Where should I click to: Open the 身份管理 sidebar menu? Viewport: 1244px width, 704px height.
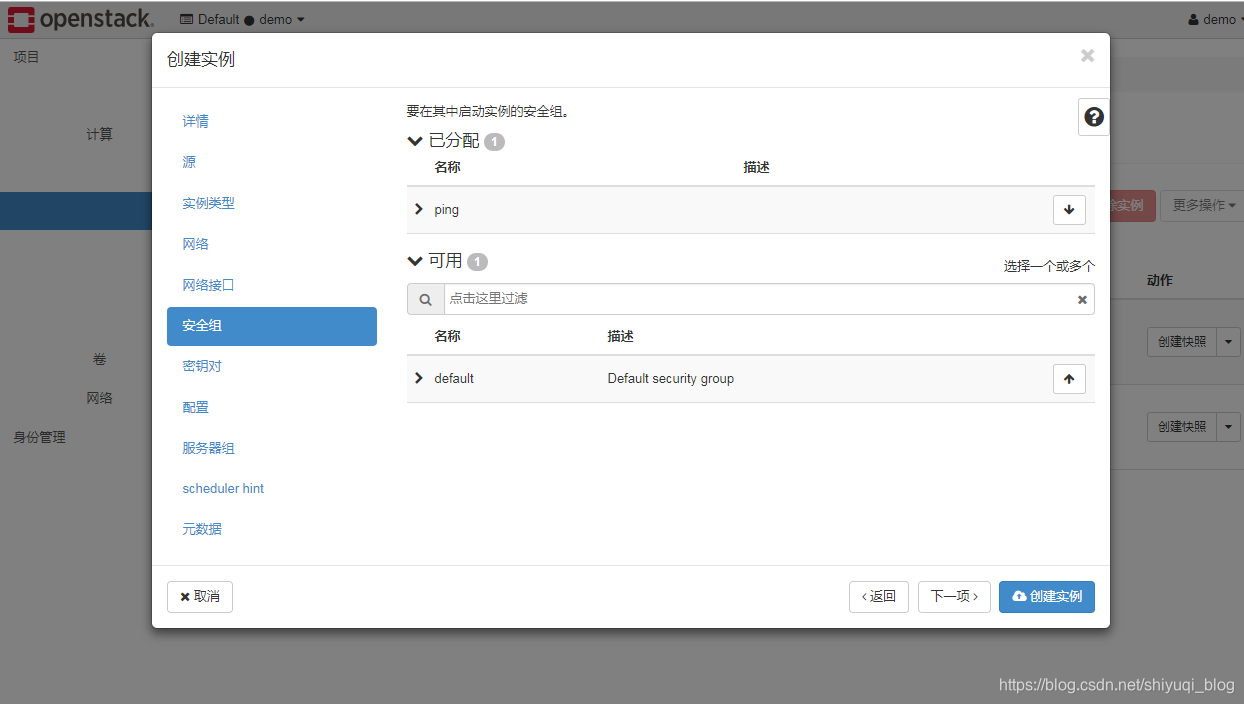(39, 437)
